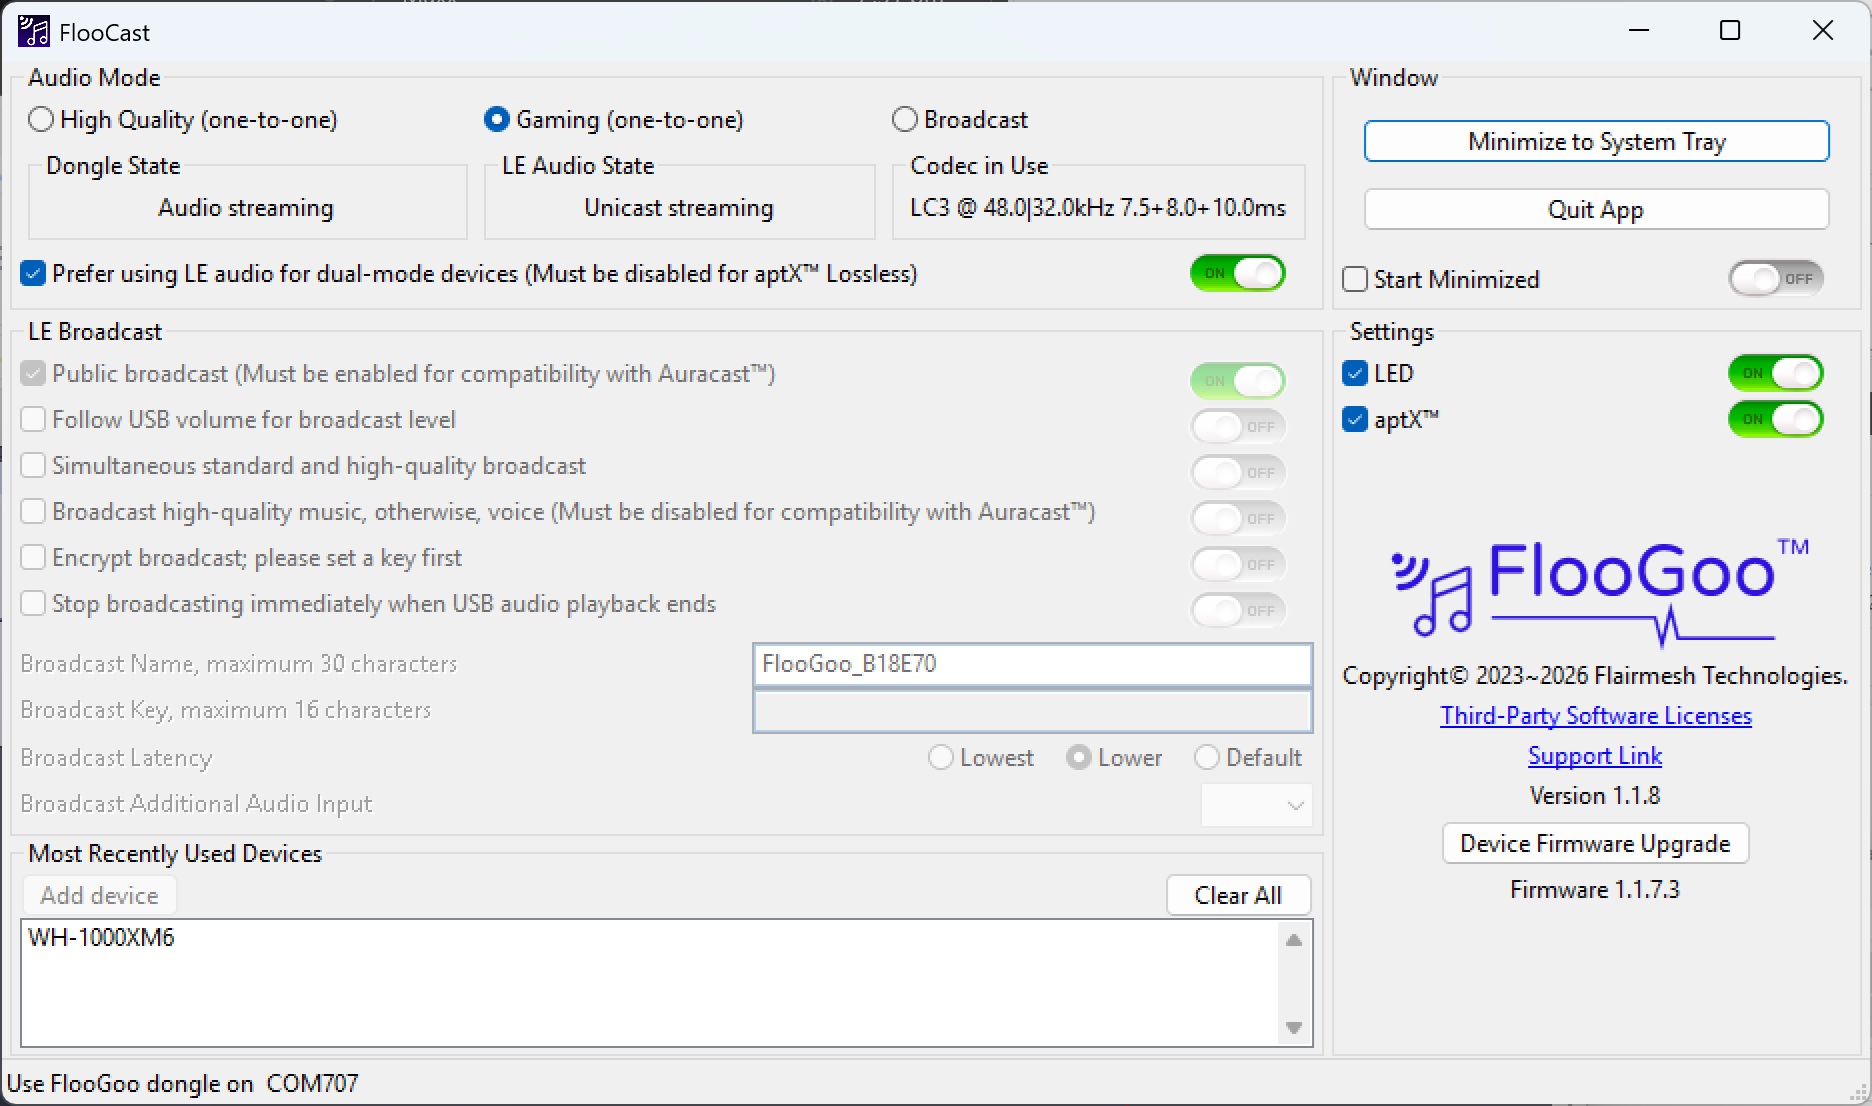Click the Copyright Flairmesh Technologies text
The height and width of the screenshot is (1106, 1872).
1595,676
